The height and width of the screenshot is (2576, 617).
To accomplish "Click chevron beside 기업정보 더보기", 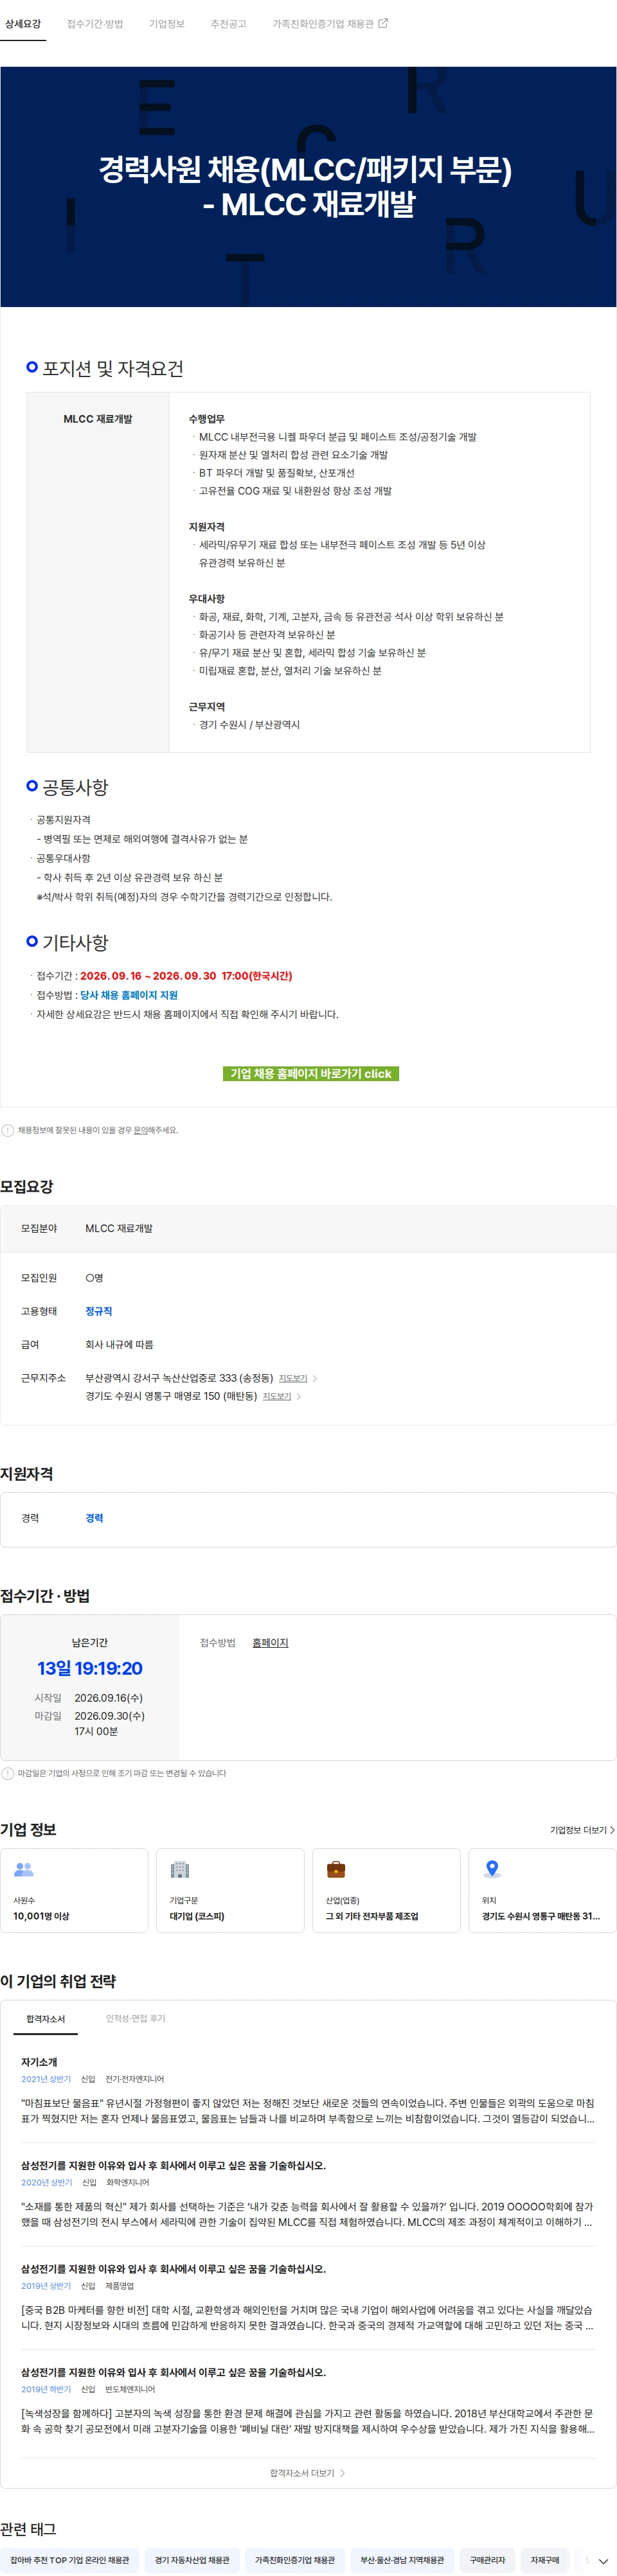I will 612,1830.
